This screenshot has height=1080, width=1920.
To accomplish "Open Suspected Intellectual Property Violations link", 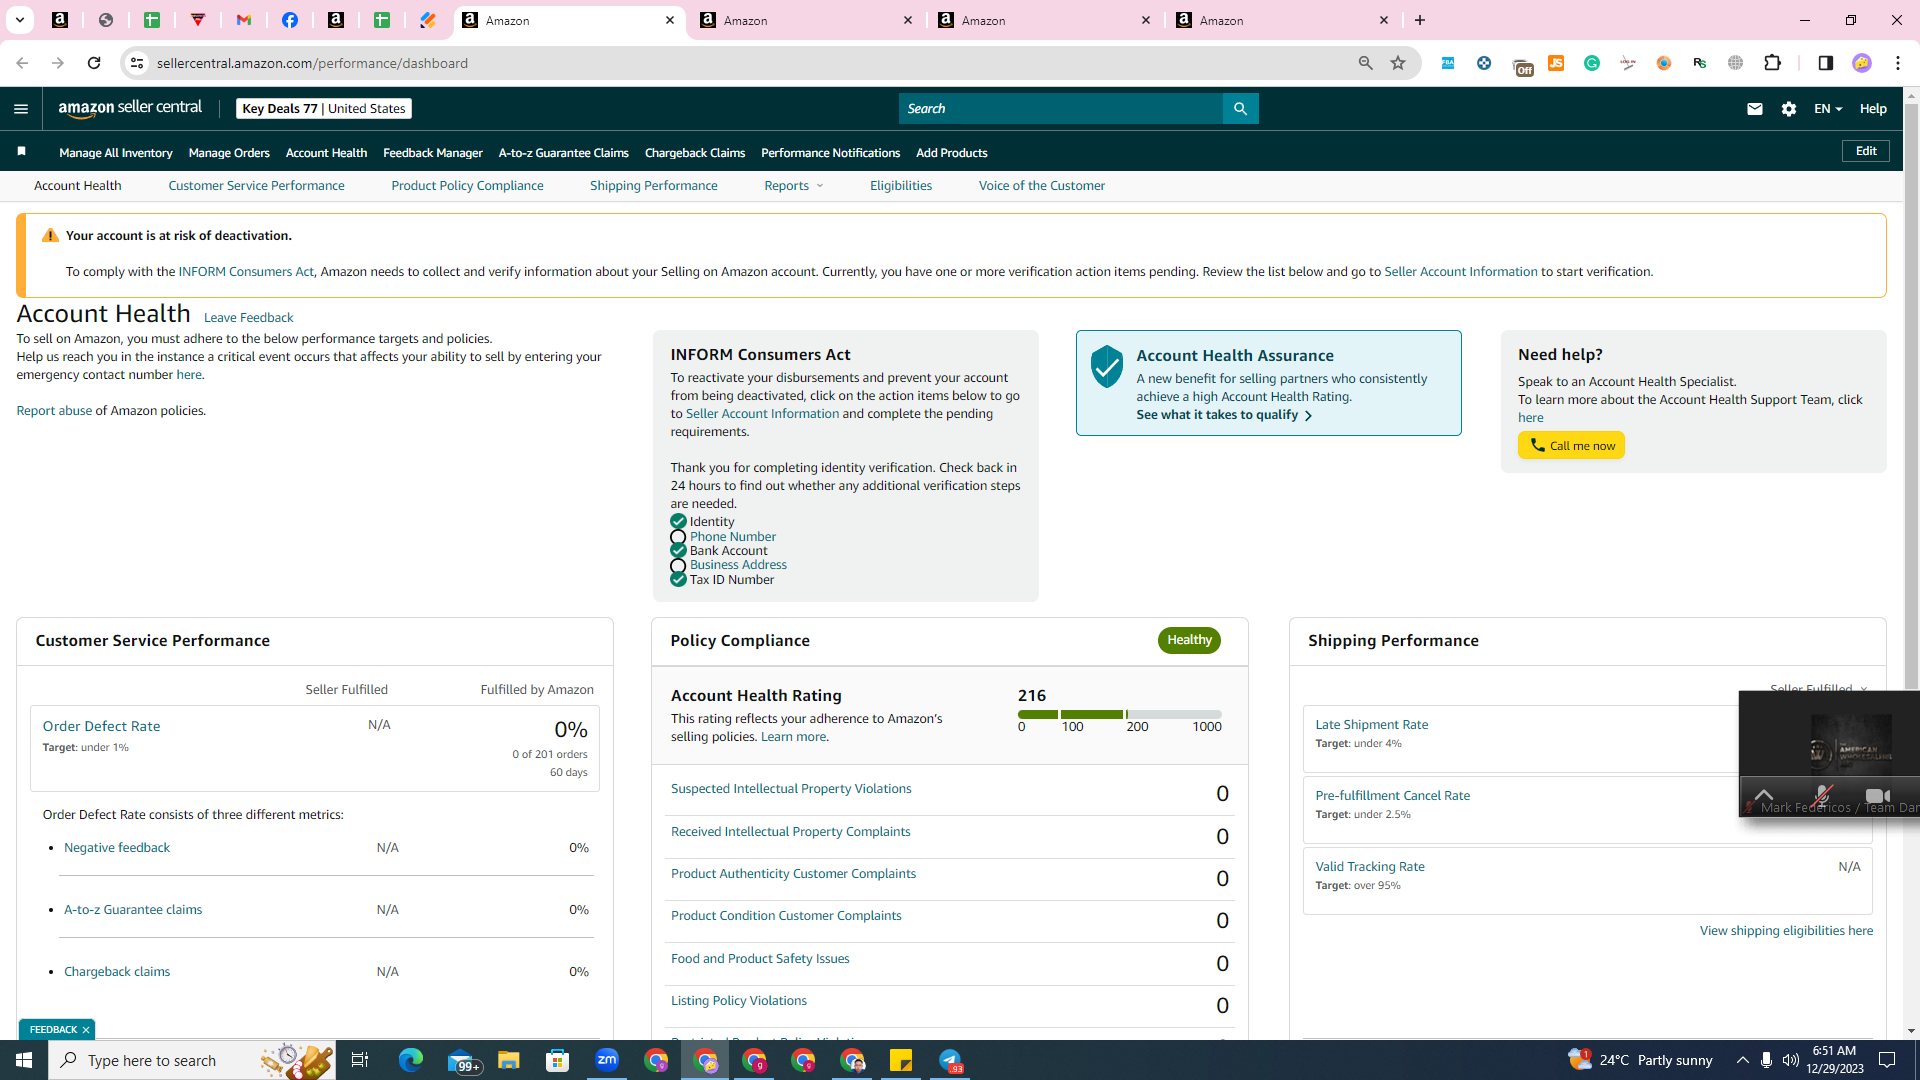I will [791, 789].
